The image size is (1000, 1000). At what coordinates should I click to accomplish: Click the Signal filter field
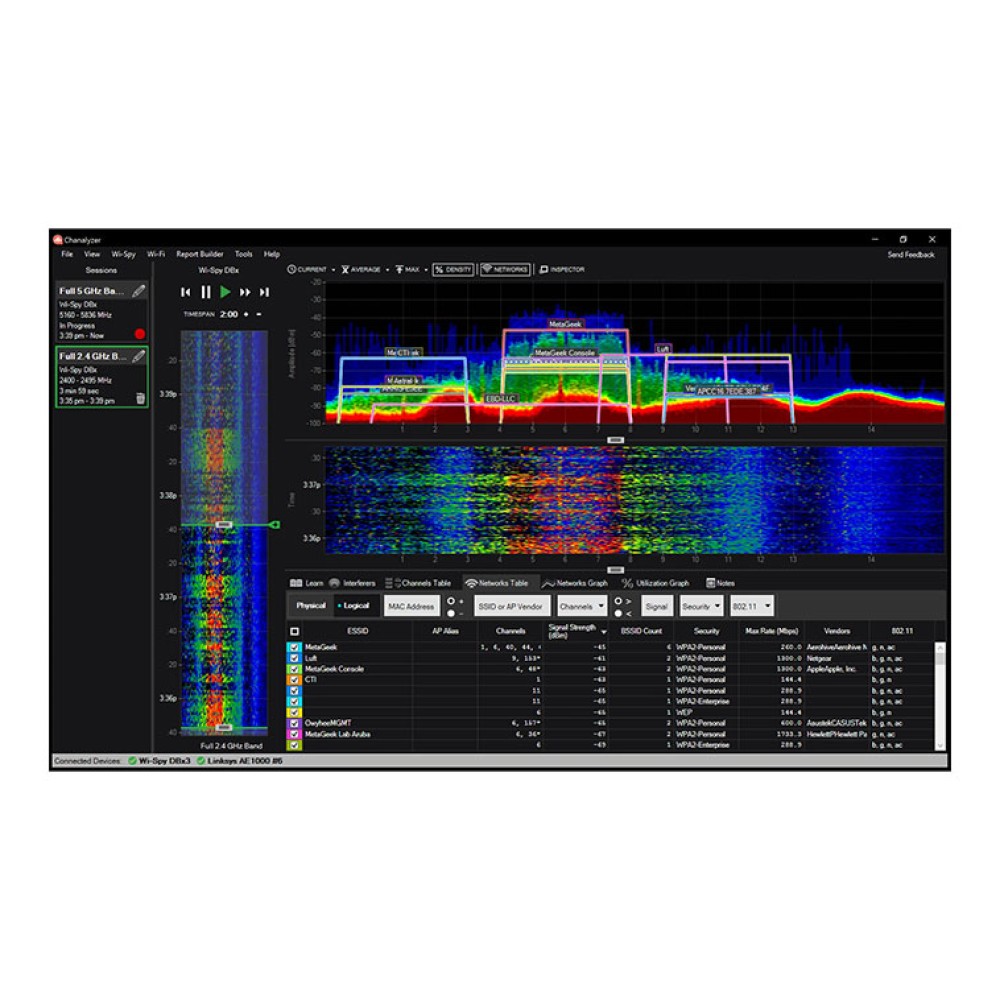point(656,607)
